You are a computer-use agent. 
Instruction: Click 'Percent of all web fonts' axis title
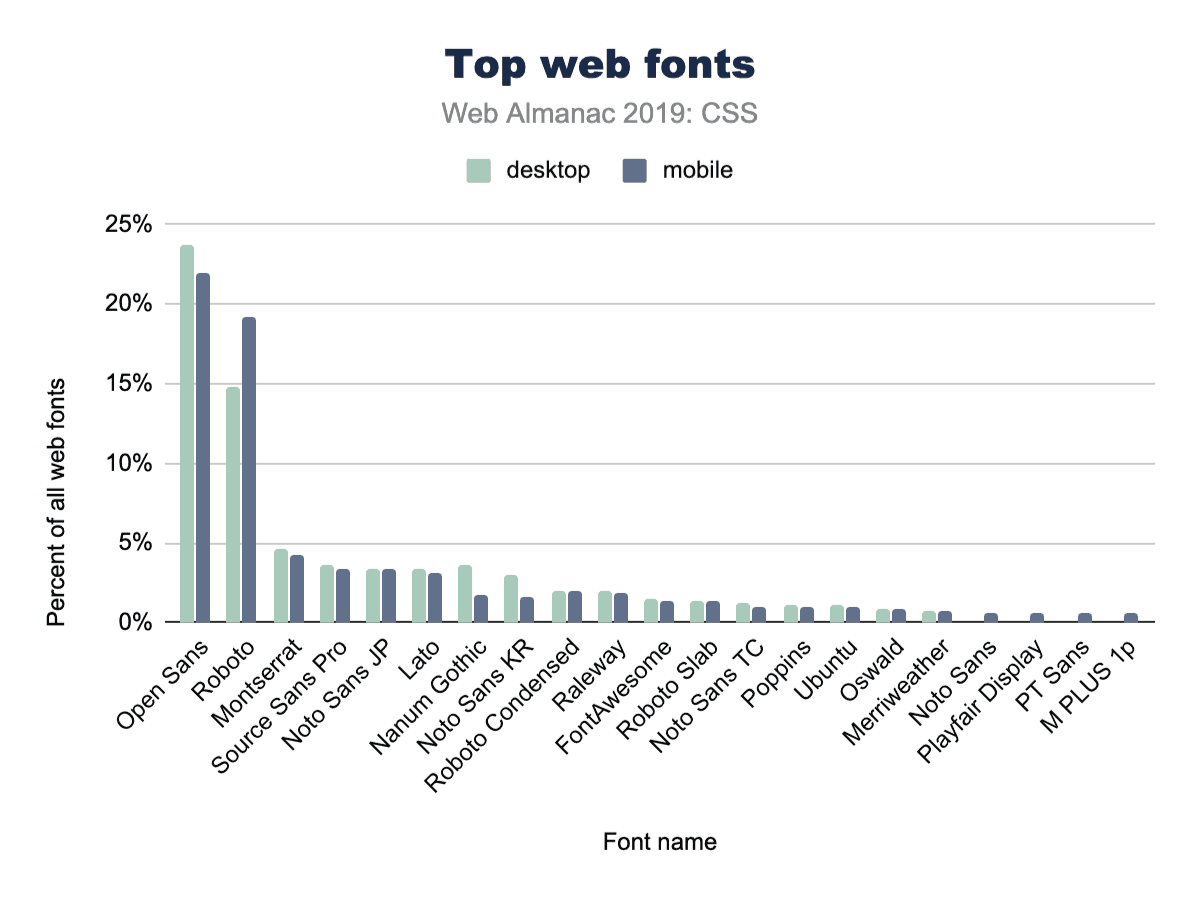coord(57,502)
